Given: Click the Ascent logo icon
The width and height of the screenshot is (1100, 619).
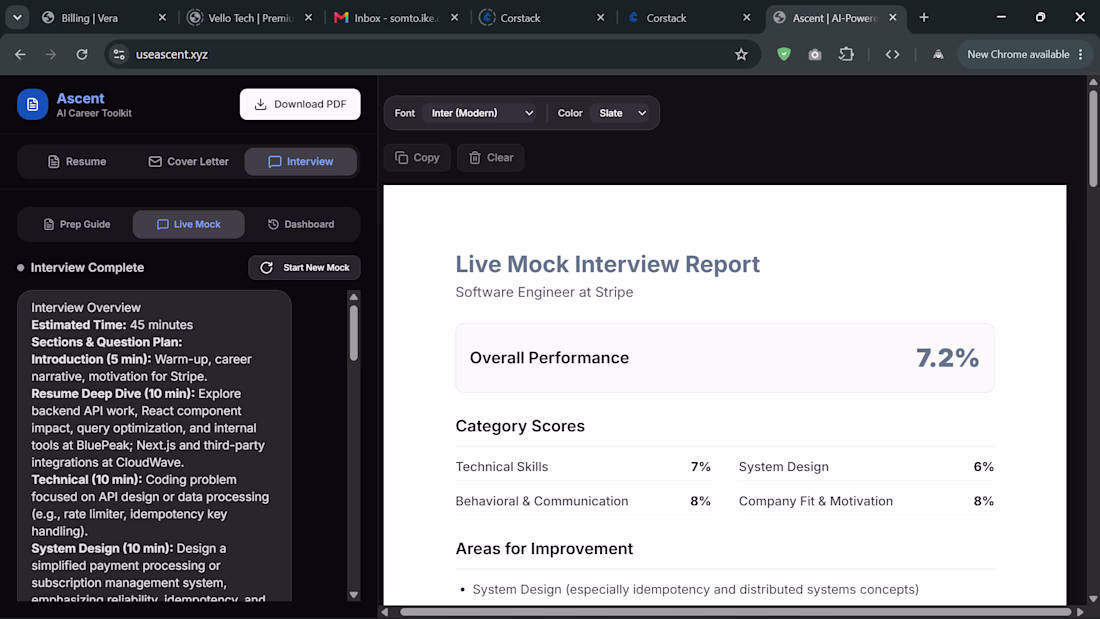Looking at the screenshot, I should click(32, 105).
